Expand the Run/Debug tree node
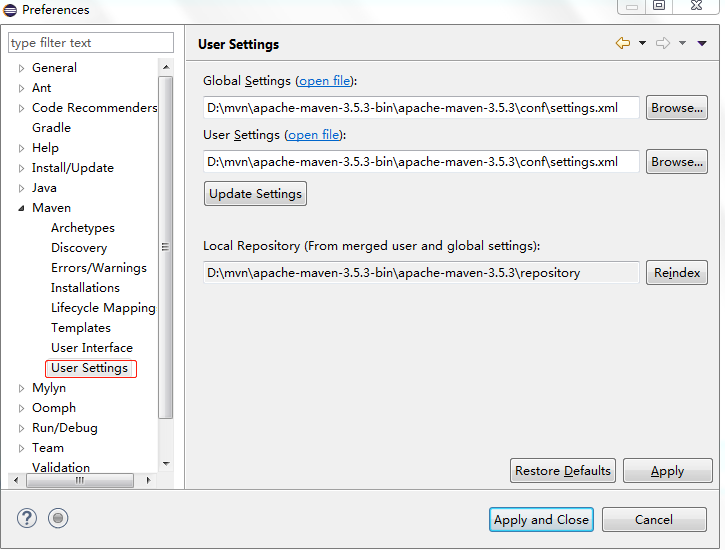The width and height of the screenshot is (725, 550). [21, 428]
